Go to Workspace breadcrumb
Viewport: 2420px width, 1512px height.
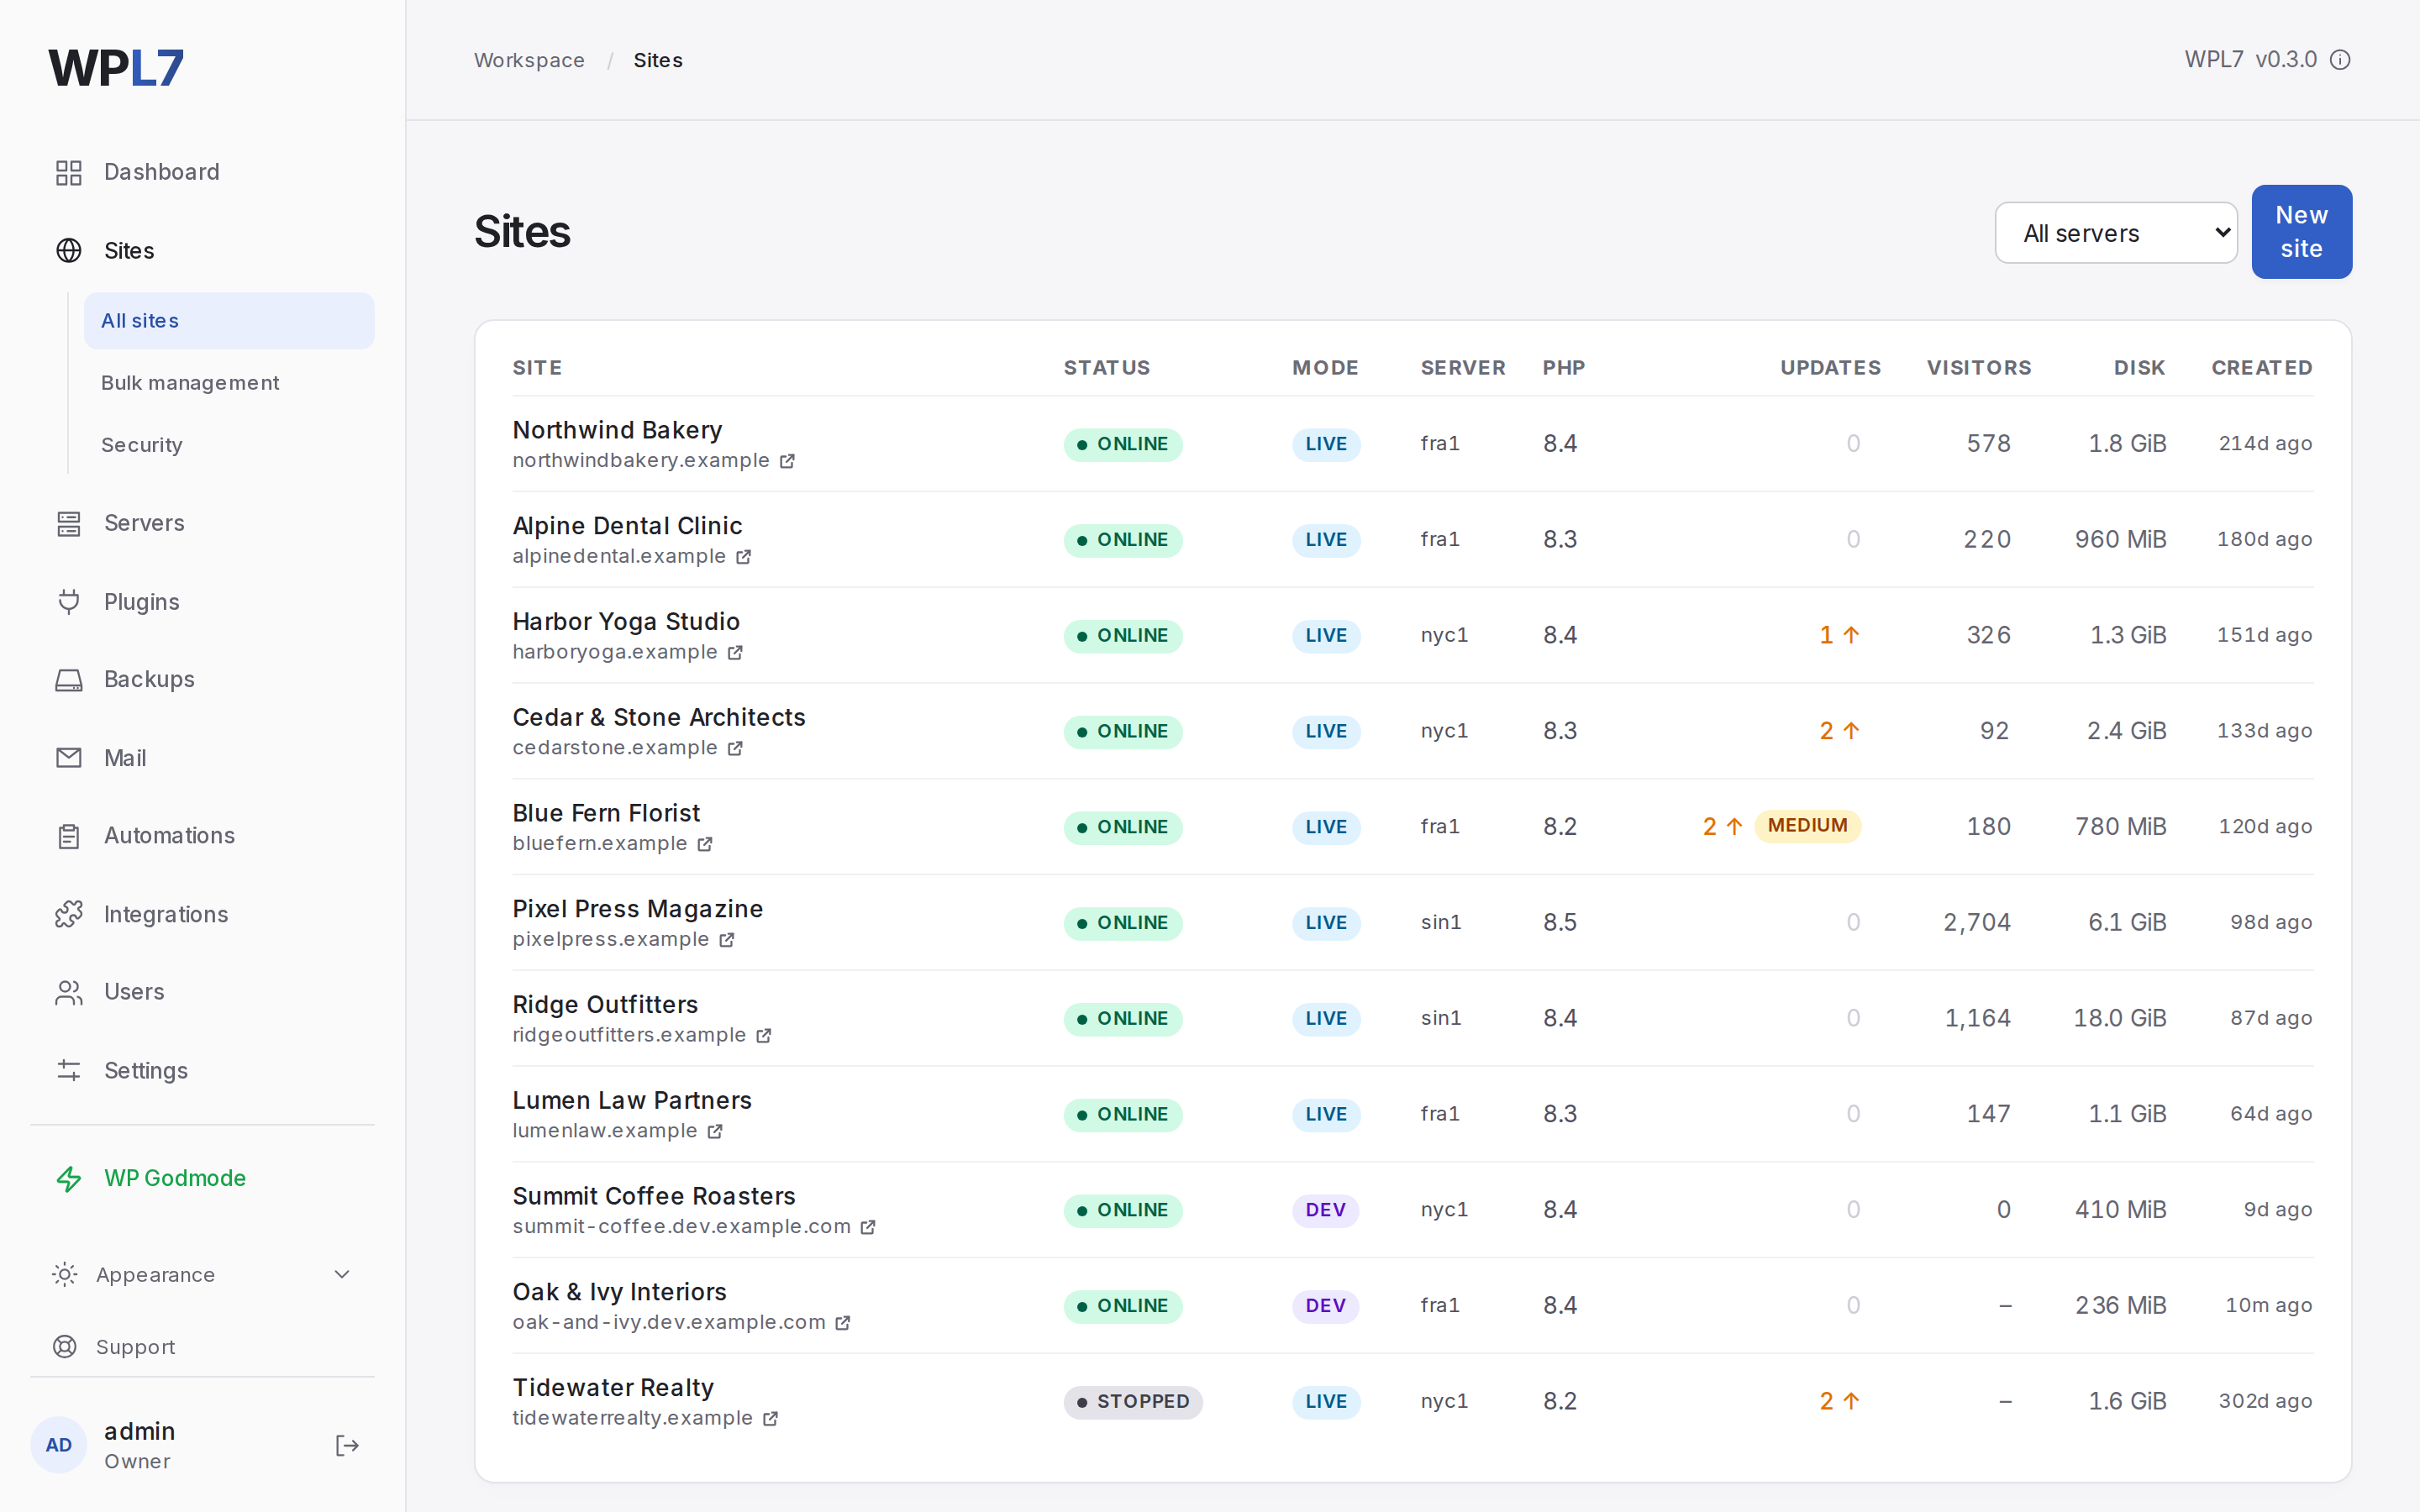[x=529, y=60]
